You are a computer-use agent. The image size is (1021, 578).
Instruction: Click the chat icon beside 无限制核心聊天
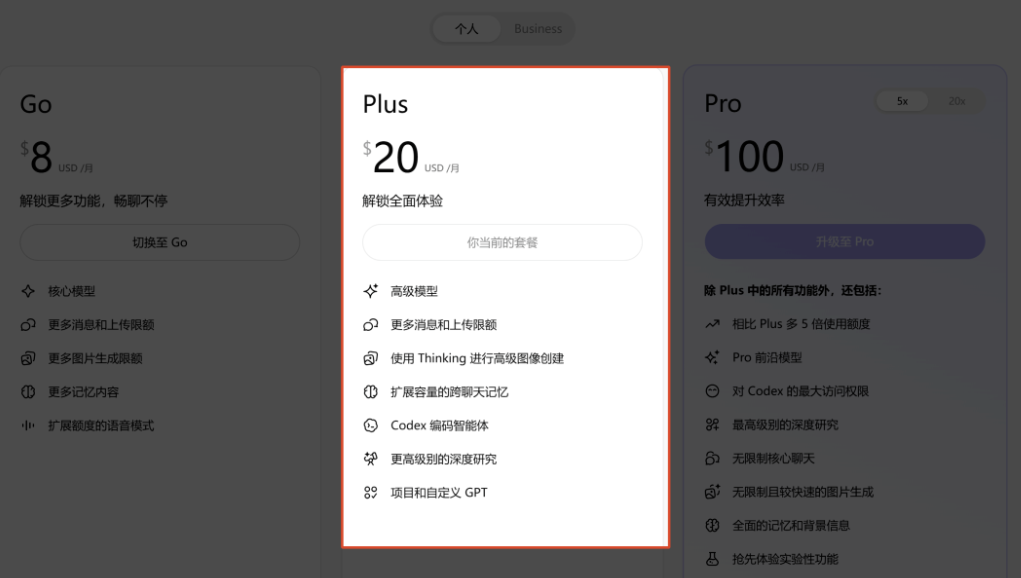click(x=712, y=458)
